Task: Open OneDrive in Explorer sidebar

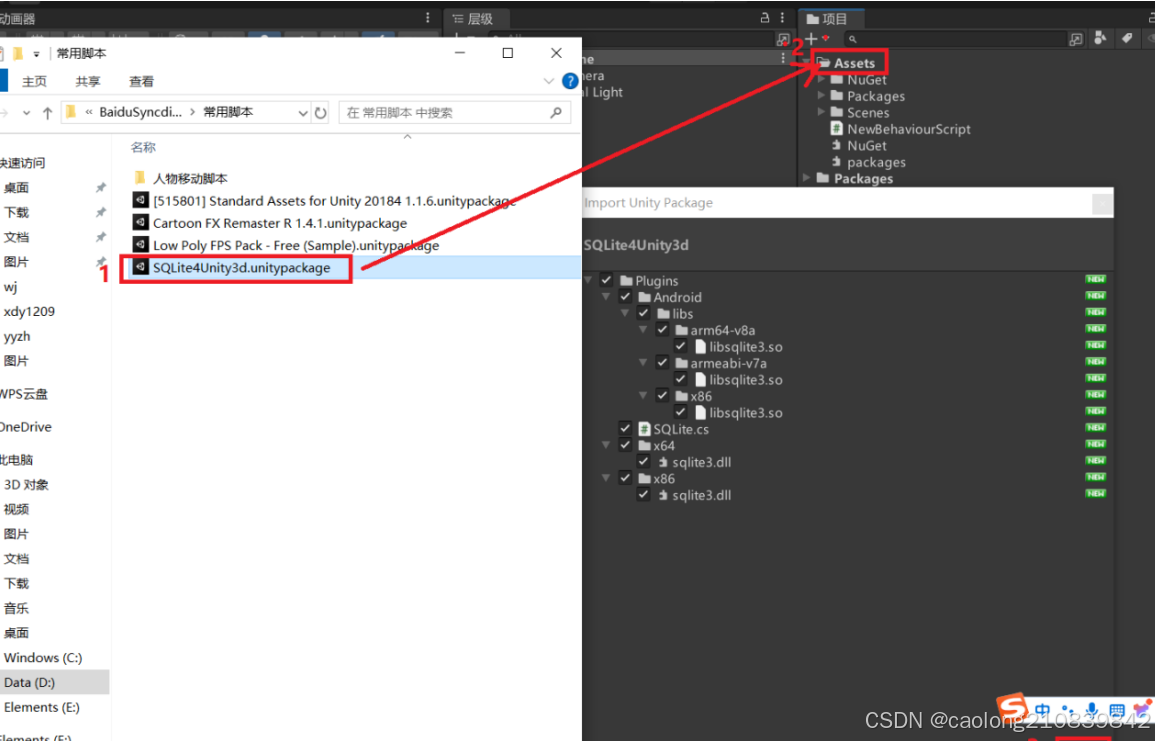Action: pyautogui.click(x=27, y=427)
